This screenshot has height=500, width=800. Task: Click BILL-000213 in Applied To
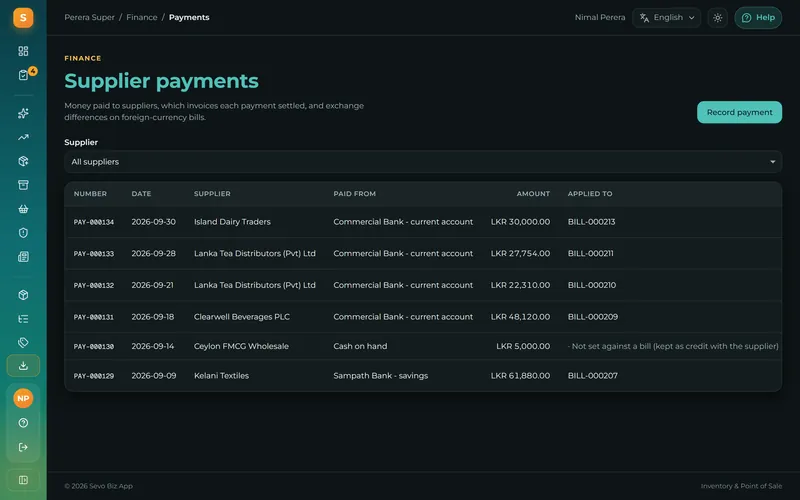[591, 222]
